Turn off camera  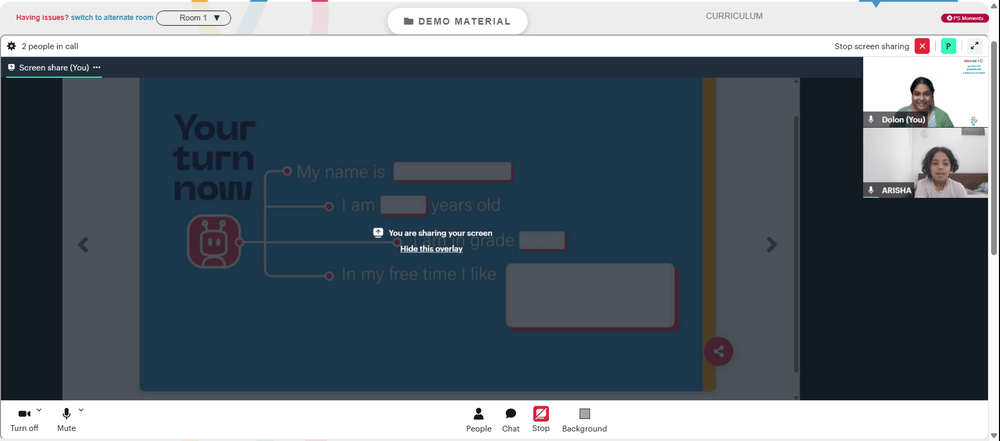tap(24, 420)
